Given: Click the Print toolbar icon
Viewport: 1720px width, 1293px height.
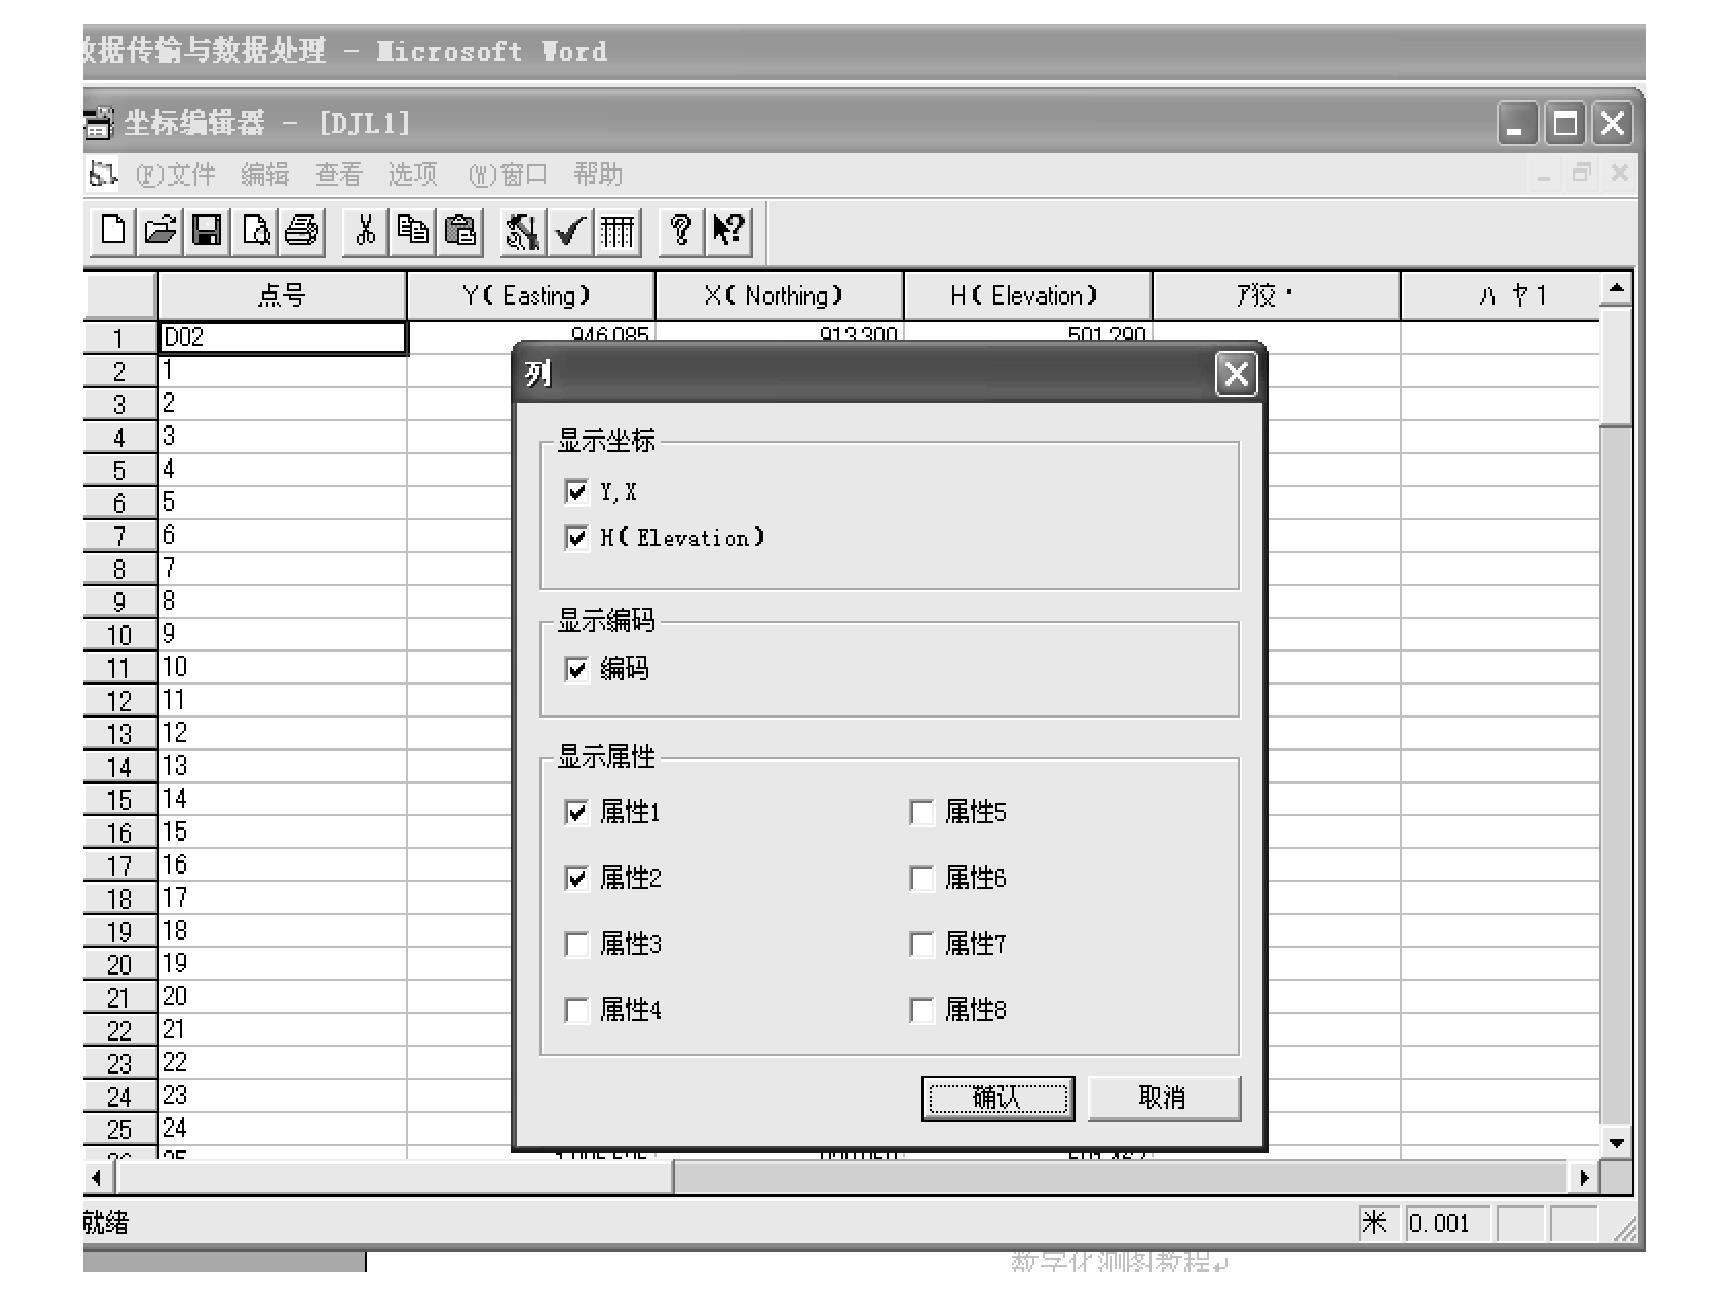Looking at the screenshot, I should pyautogui.click(x=302, y=232).
